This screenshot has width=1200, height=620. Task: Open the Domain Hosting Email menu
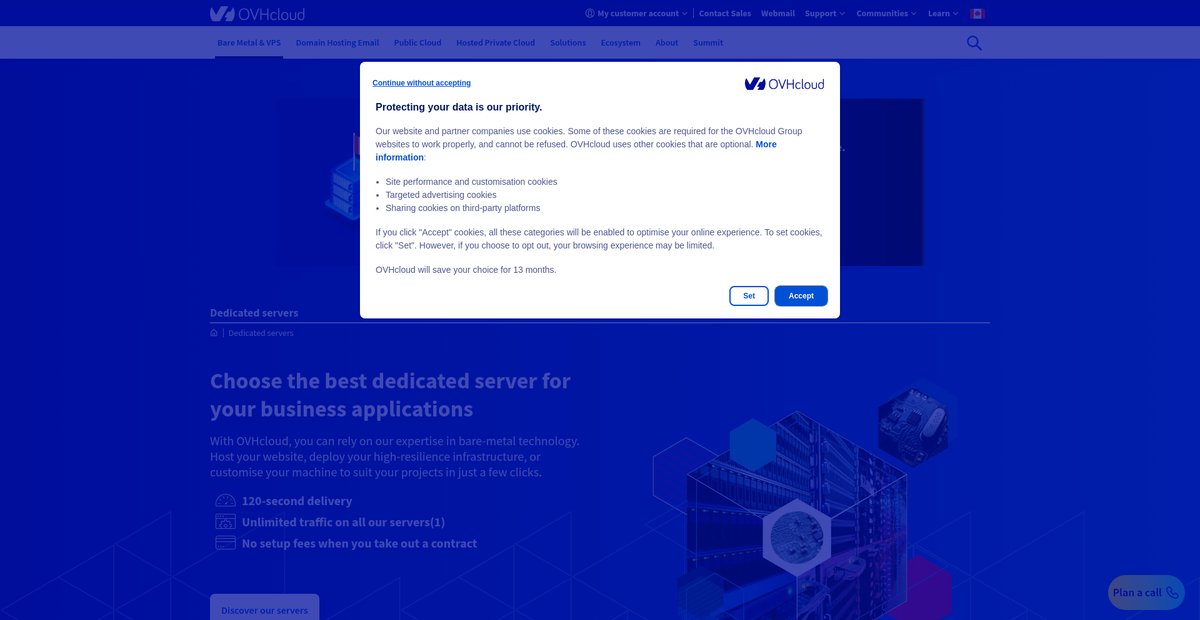[x=337, y=43]
